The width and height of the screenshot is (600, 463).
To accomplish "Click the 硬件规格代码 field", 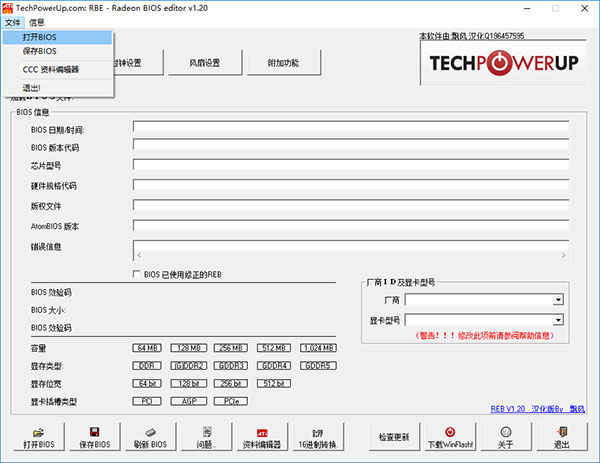I will (x=351, y=186).
